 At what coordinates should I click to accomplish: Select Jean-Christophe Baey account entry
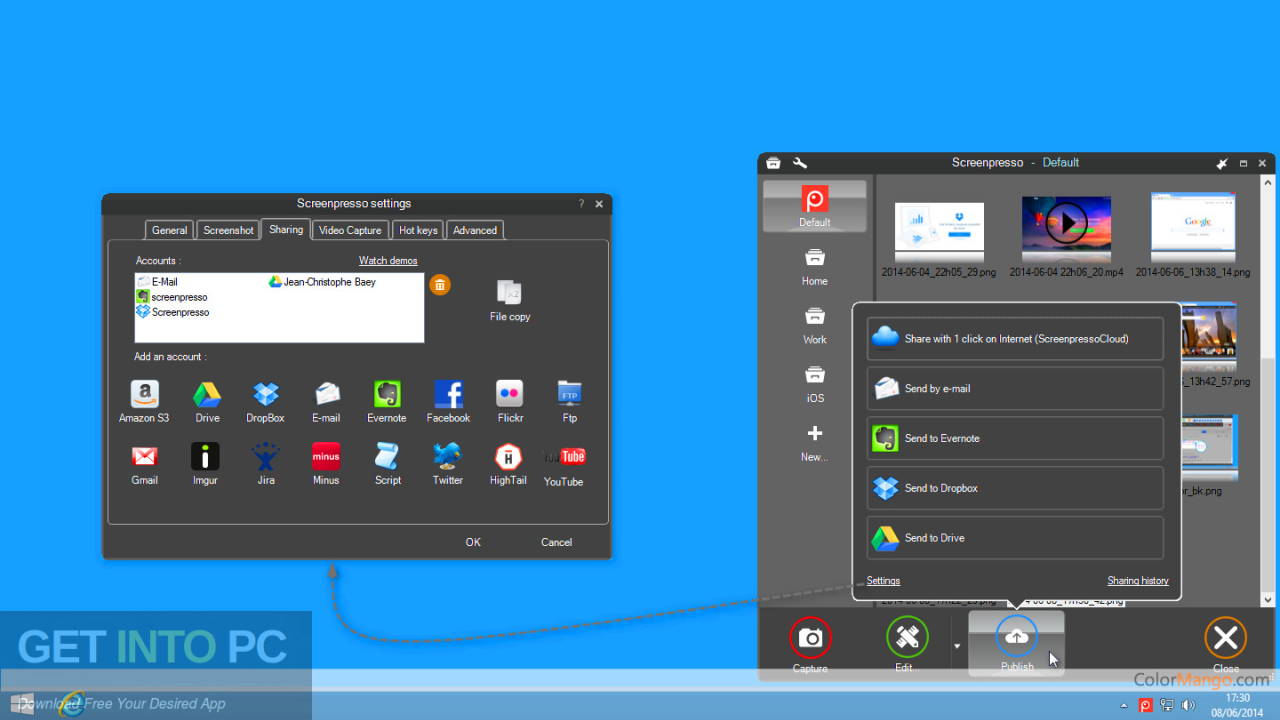[323, 282]
